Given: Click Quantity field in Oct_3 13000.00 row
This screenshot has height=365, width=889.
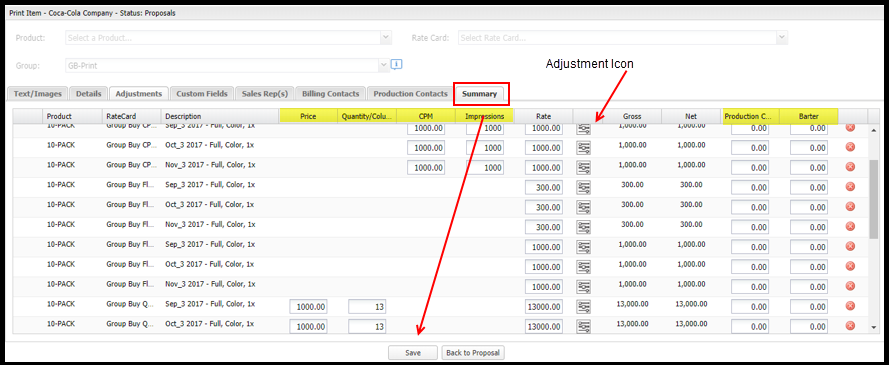Looking at the screenshot, I should [367, 327].
